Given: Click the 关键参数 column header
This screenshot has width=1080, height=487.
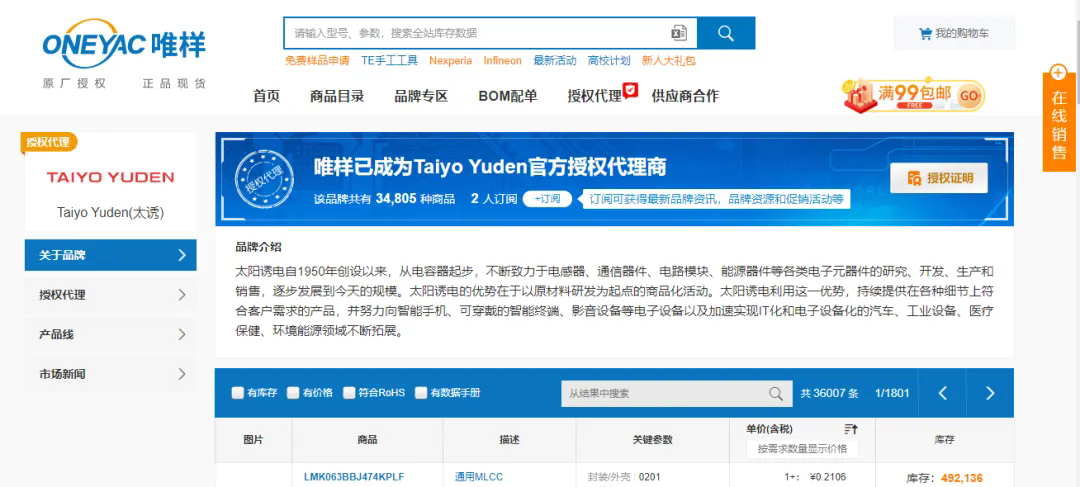Looking at the screenshot, I should tap(652, 439).
